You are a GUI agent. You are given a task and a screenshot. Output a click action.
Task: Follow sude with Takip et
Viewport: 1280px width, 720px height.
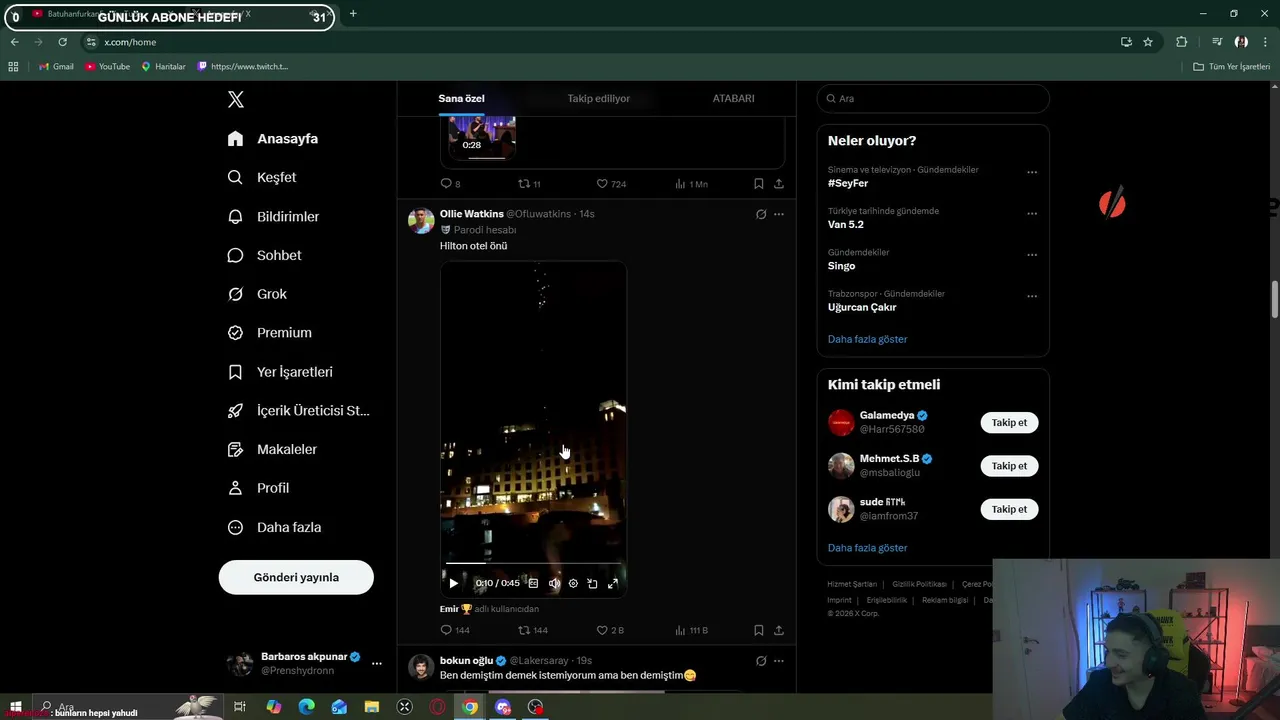(1009, 509)
